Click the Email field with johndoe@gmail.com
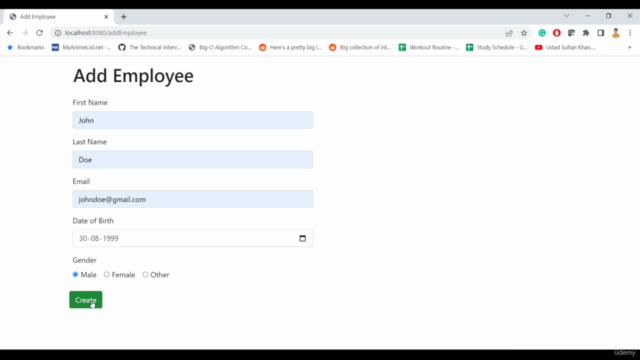Screen dimensions: 640x360 pos(193,199)
